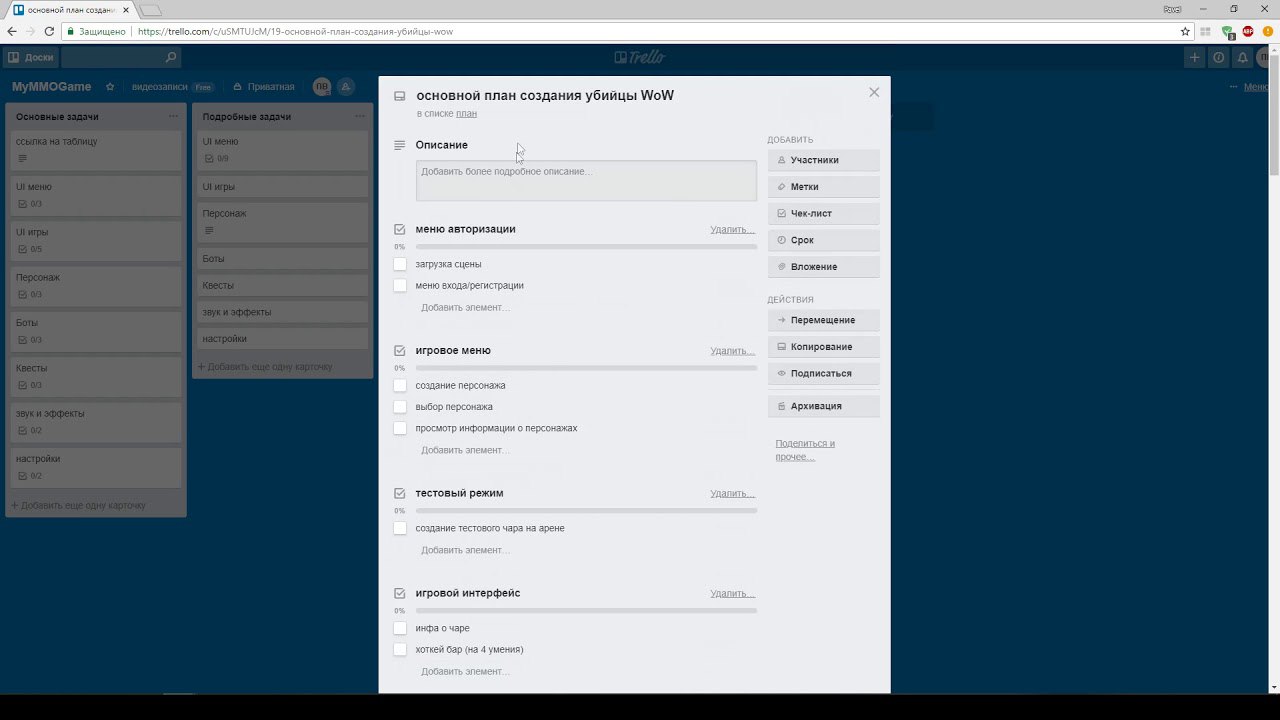Open the Приватная visibility setting
The image size is (1280, 720).
tap(263, 87)
